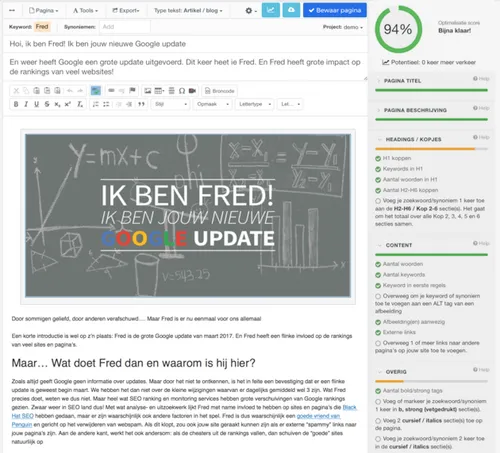Screen dimensions: 500x453
Task: Open the Export menu
Action: (x=126, y=10)
